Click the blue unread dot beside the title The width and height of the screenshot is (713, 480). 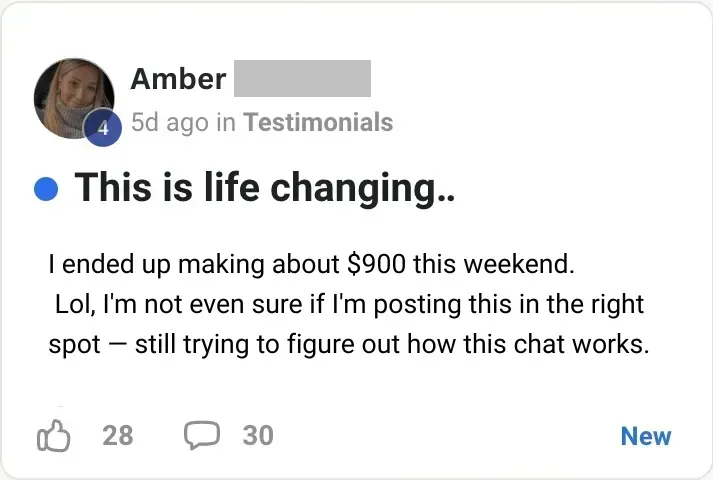click(x=46, y=188)
